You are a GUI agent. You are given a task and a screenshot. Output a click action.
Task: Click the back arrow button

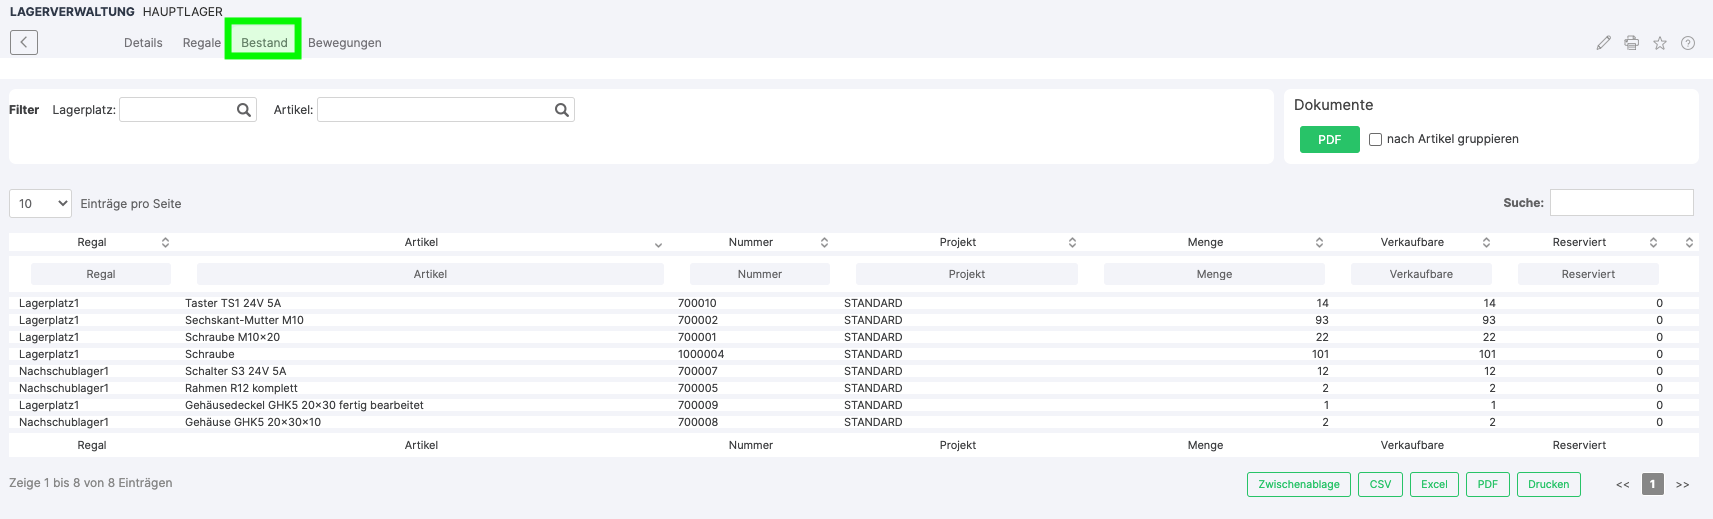tap(24, 42)
